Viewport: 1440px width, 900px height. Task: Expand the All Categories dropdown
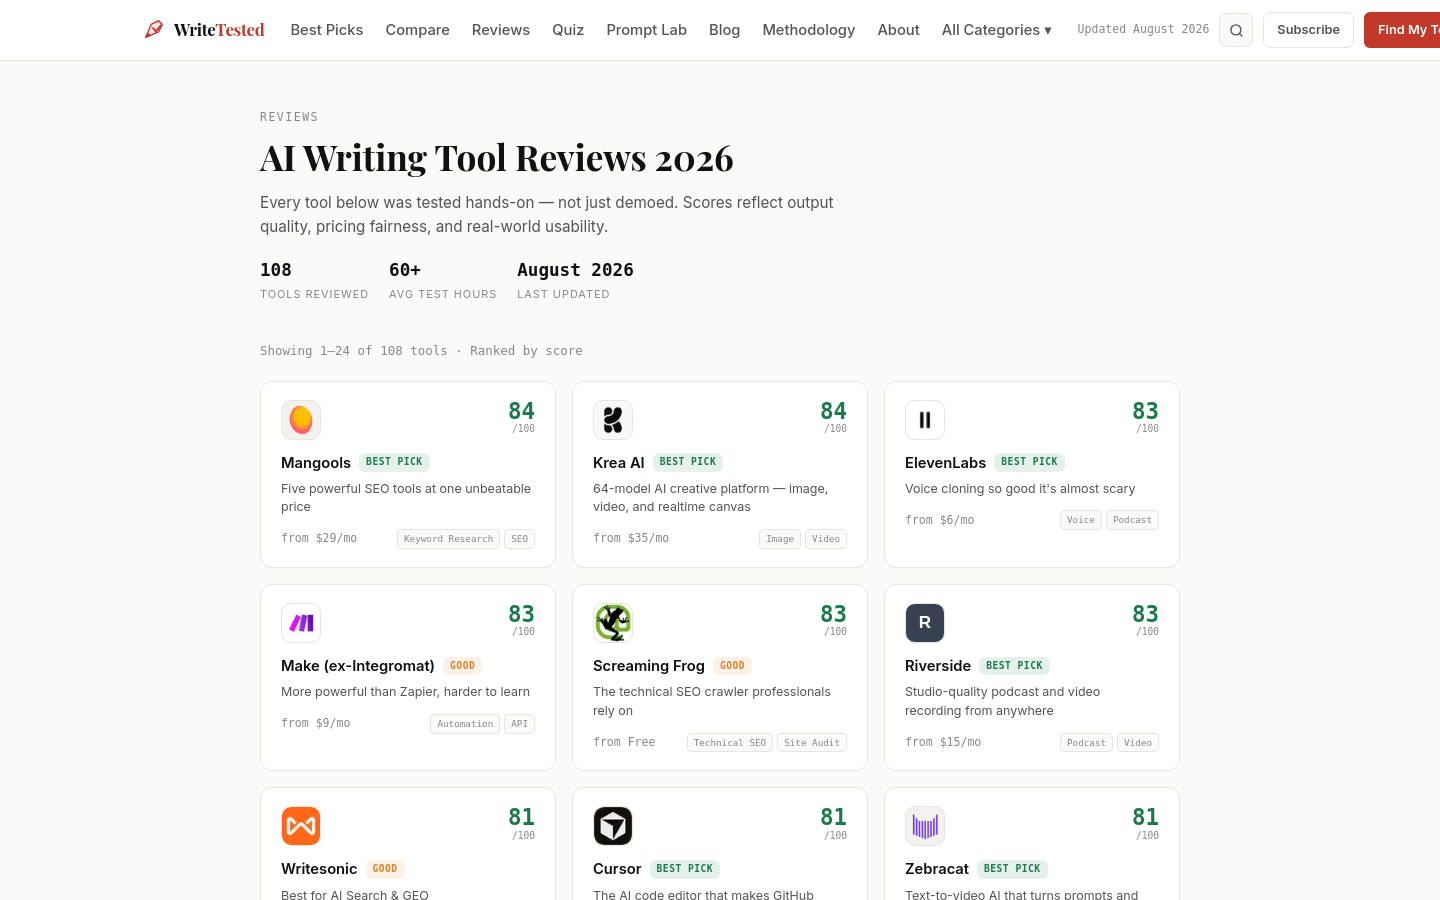(996, 30)
